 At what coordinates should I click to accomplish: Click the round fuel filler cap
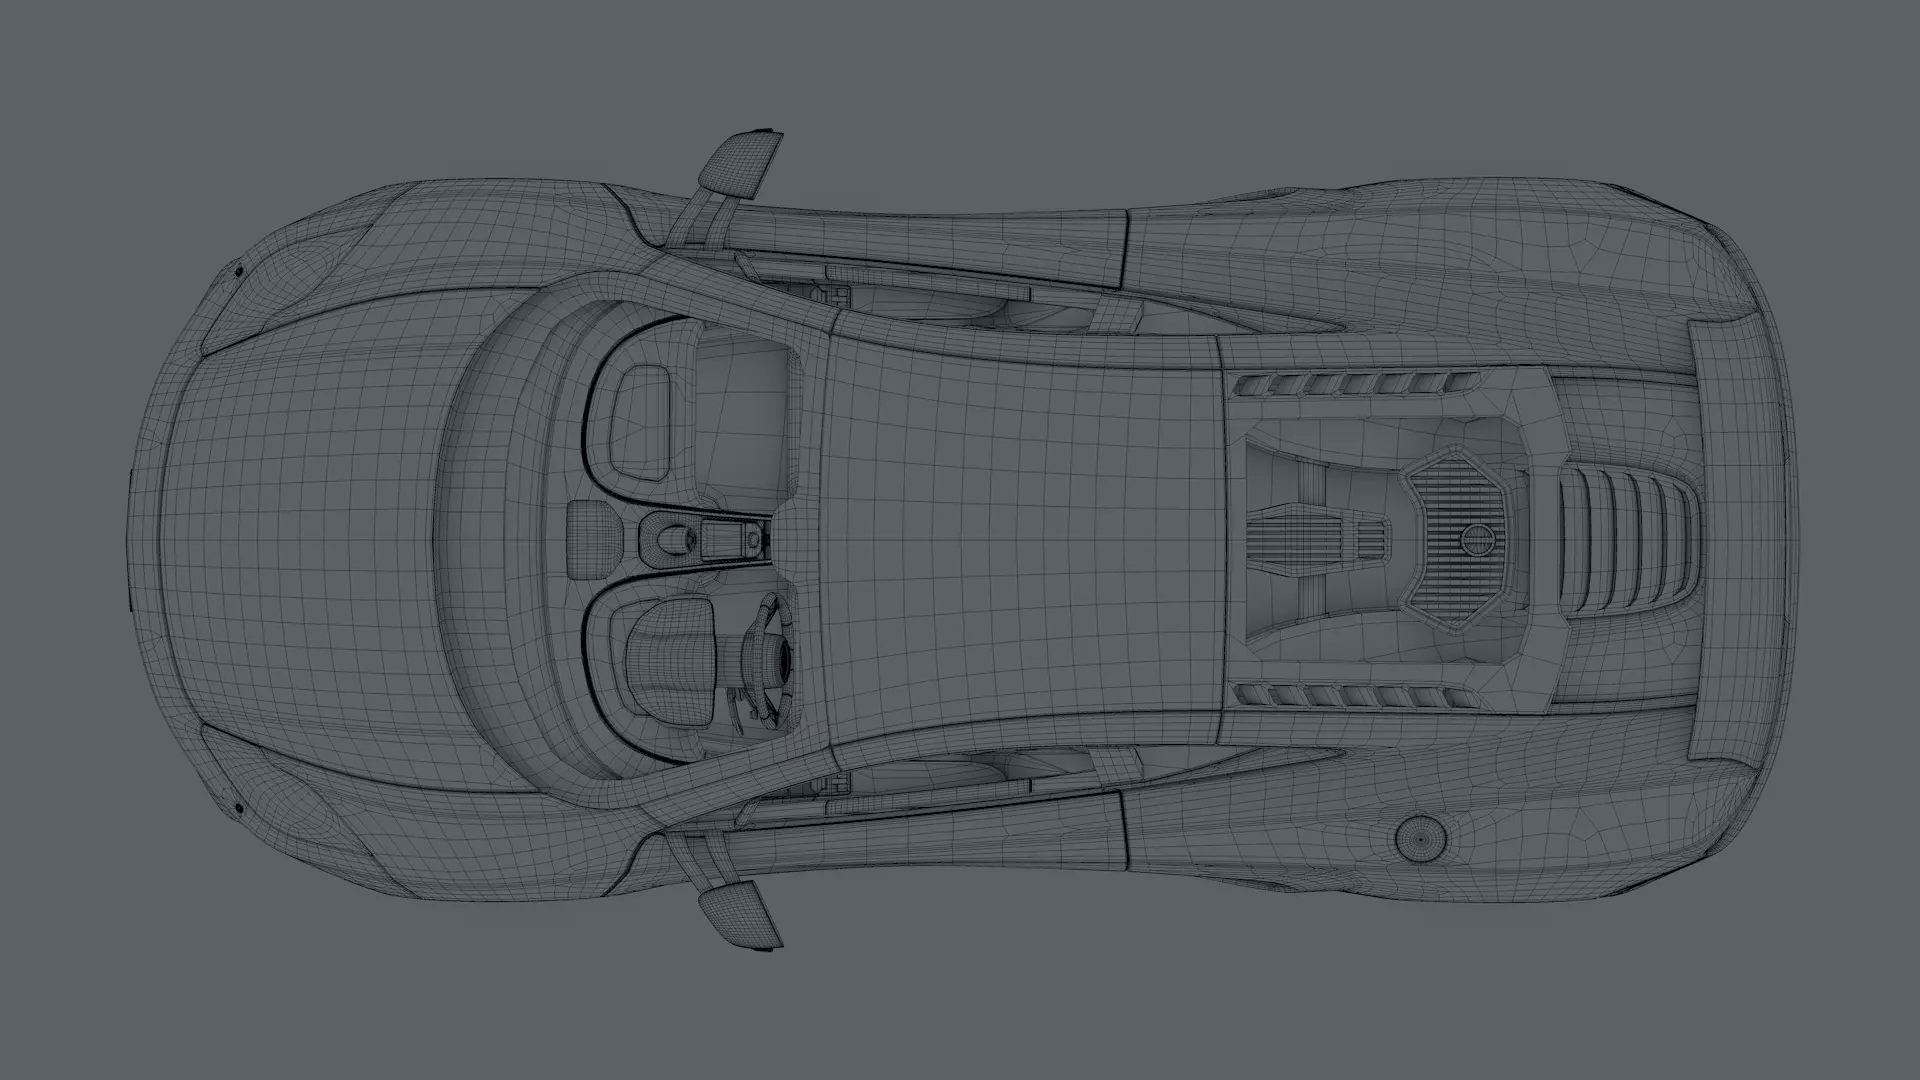tap(1420, 838)
